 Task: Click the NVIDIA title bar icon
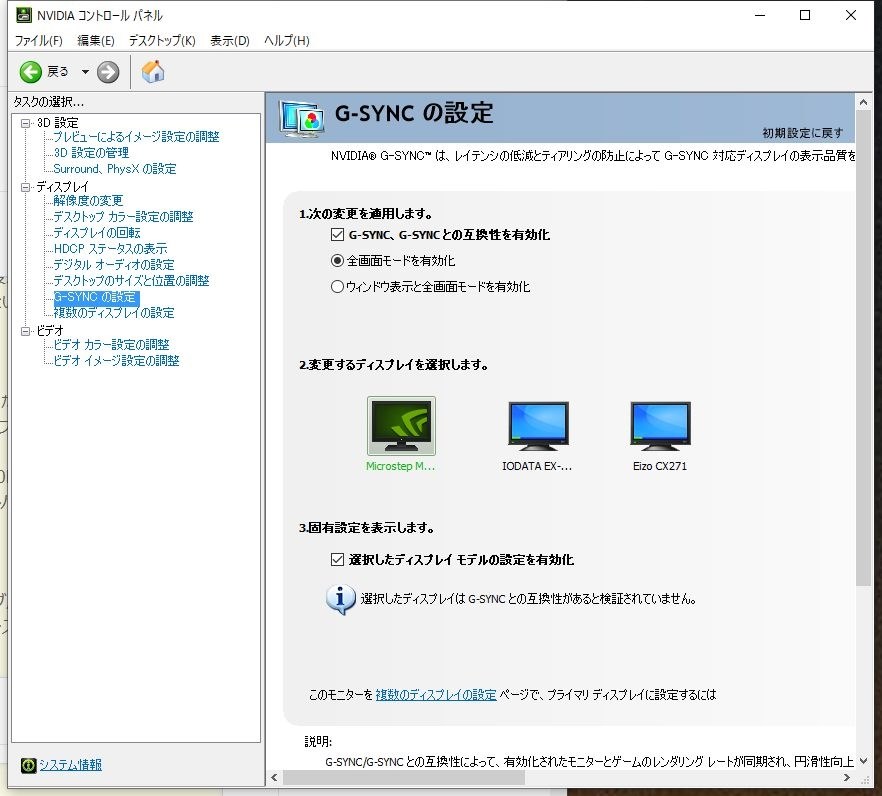click(x=24, y=15)
